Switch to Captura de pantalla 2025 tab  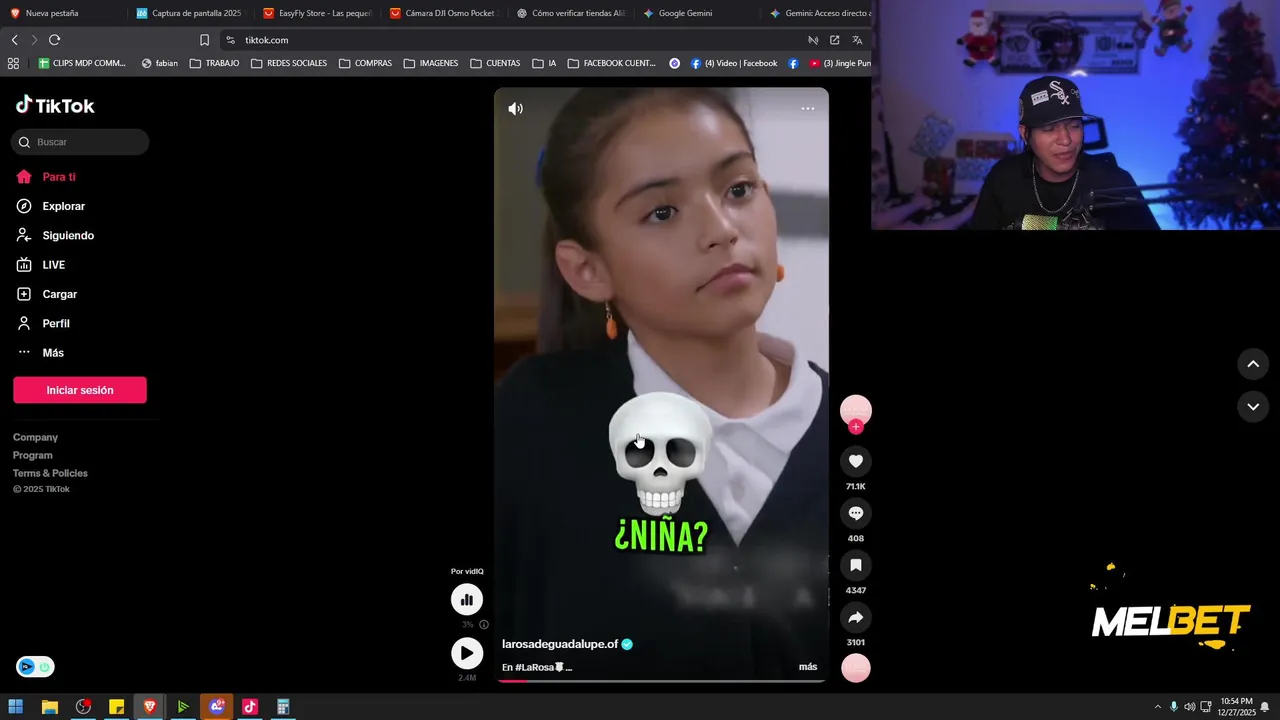[189, 13]
